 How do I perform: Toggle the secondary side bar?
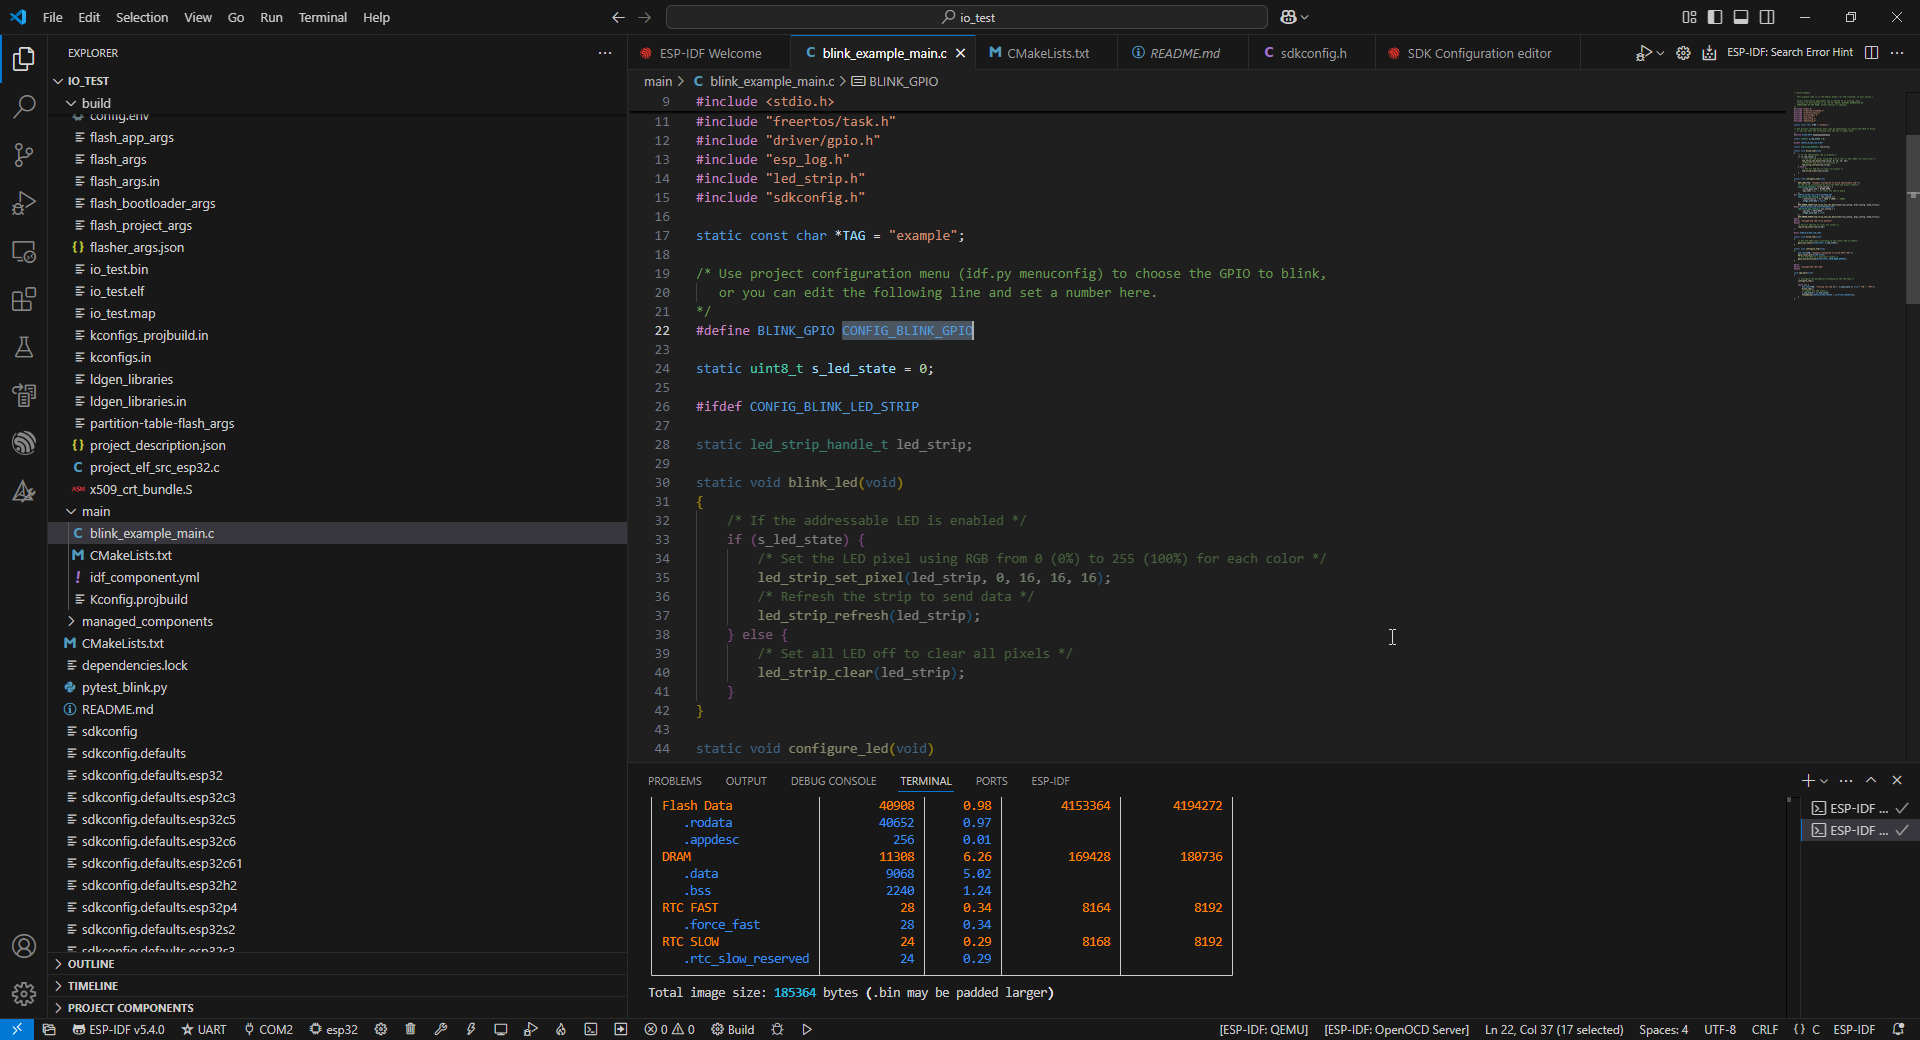coord(1767,17)
